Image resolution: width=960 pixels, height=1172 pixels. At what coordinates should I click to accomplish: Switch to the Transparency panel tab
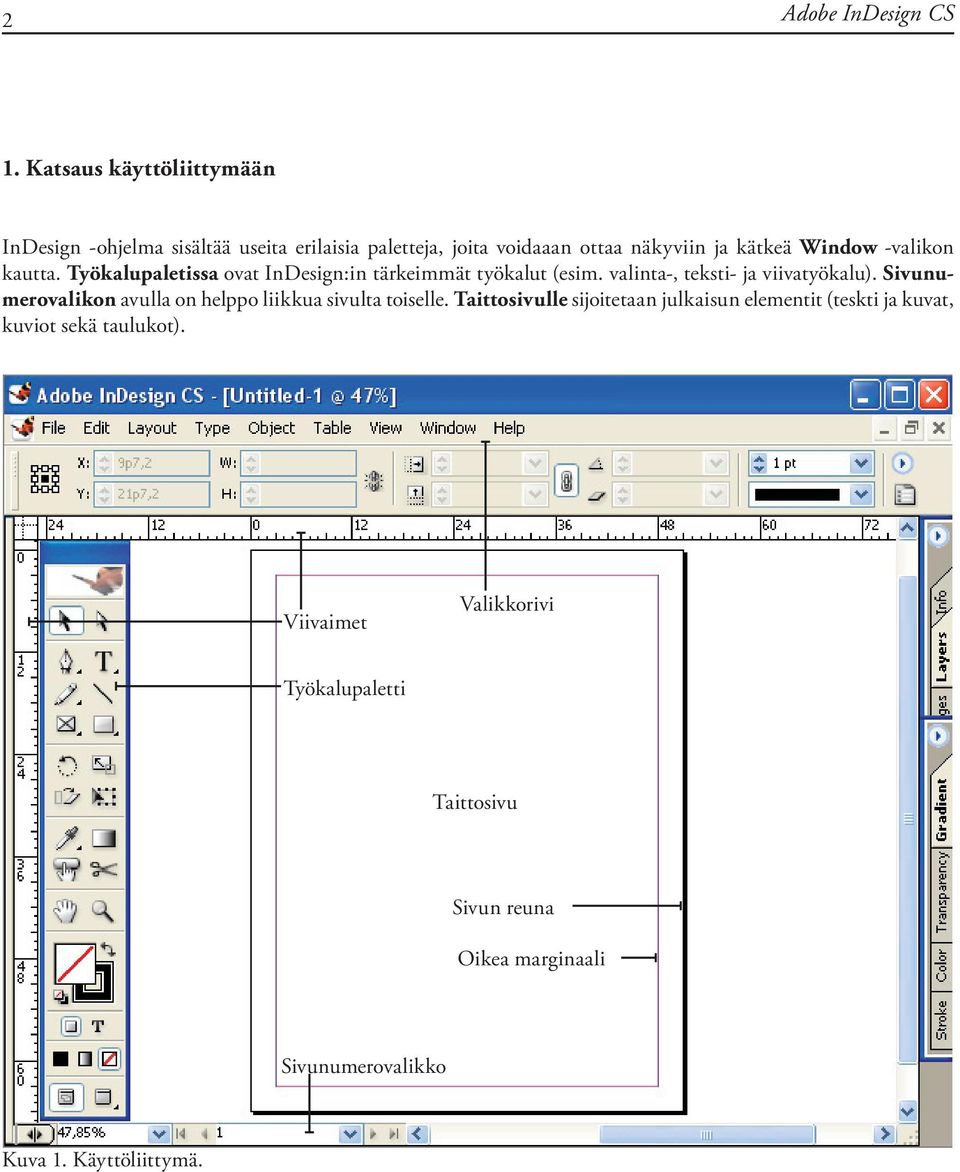[x=941, y=892]
